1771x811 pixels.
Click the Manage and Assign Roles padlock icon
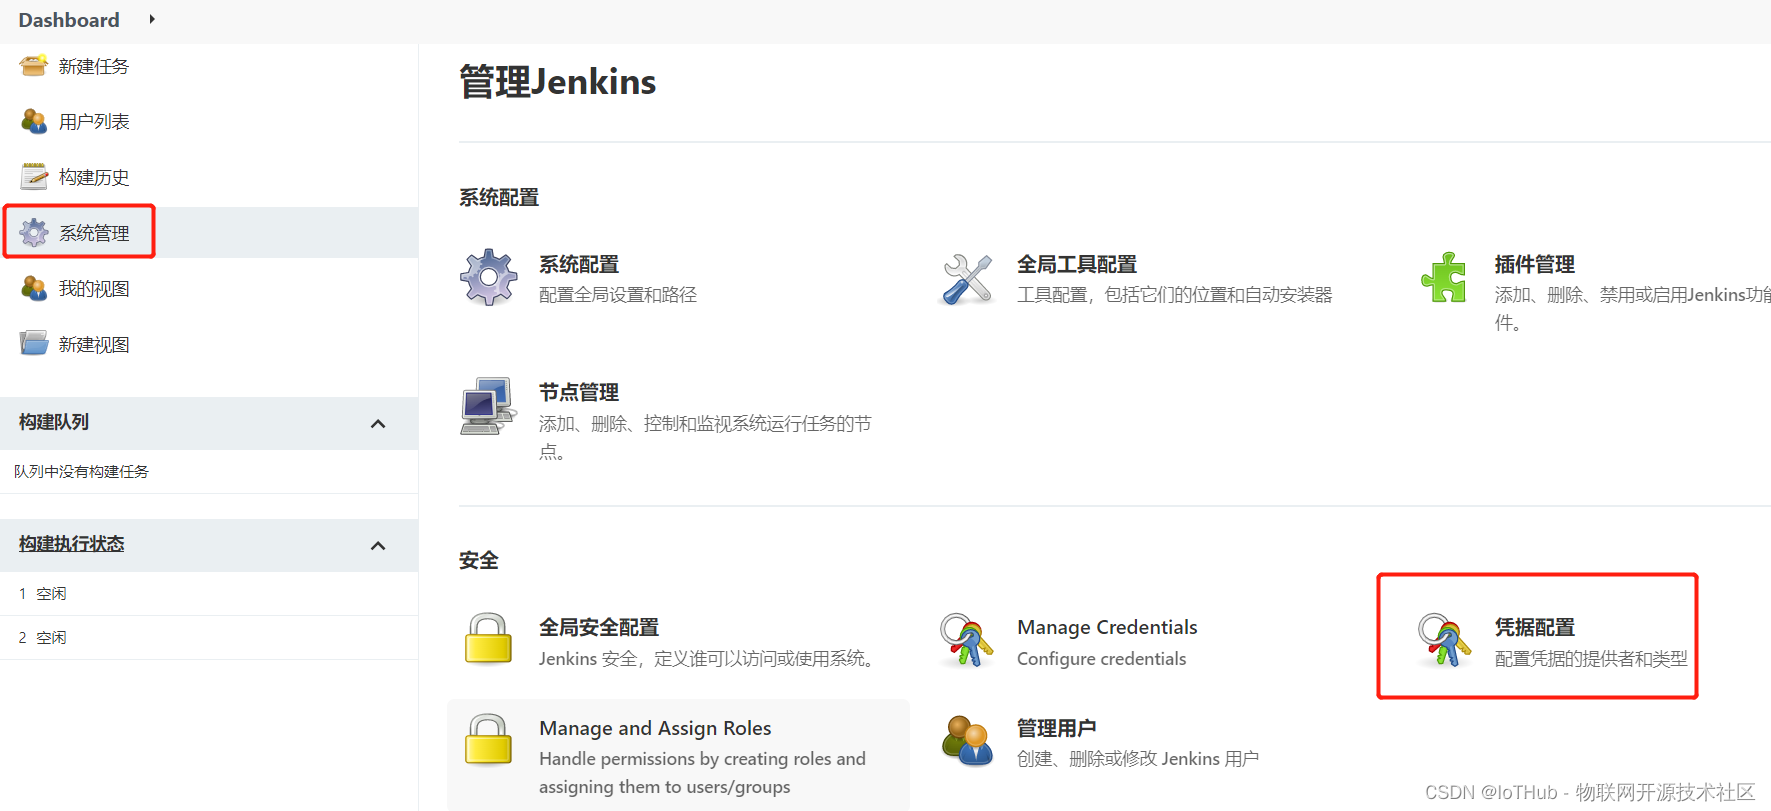[x=488, y=739]
